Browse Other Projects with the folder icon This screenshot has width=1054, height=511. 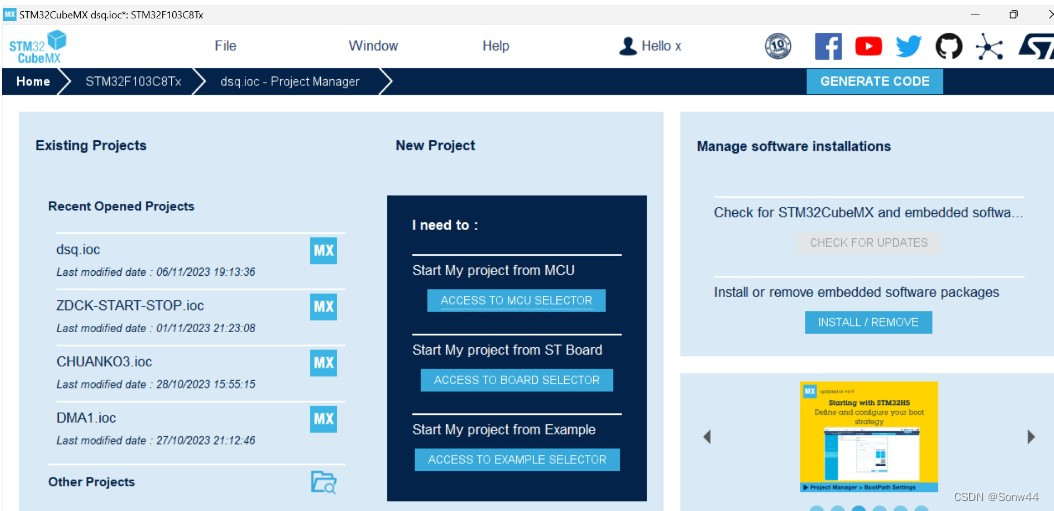323,482
